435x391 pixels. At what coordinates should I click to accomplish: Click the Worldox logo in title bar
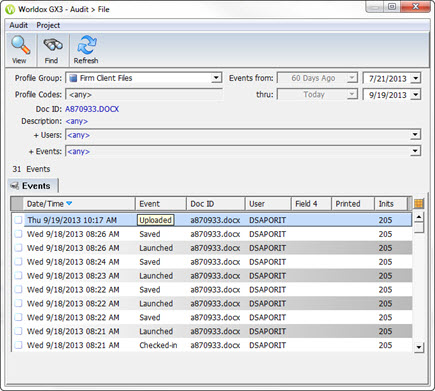click(10, 9)
